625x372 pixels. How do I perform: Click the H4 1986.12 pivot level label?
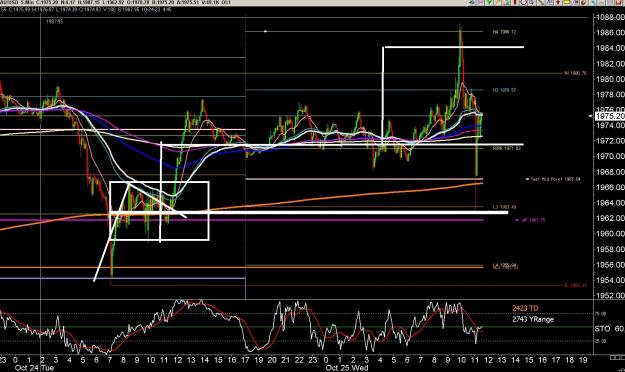(x=504, y=31)
